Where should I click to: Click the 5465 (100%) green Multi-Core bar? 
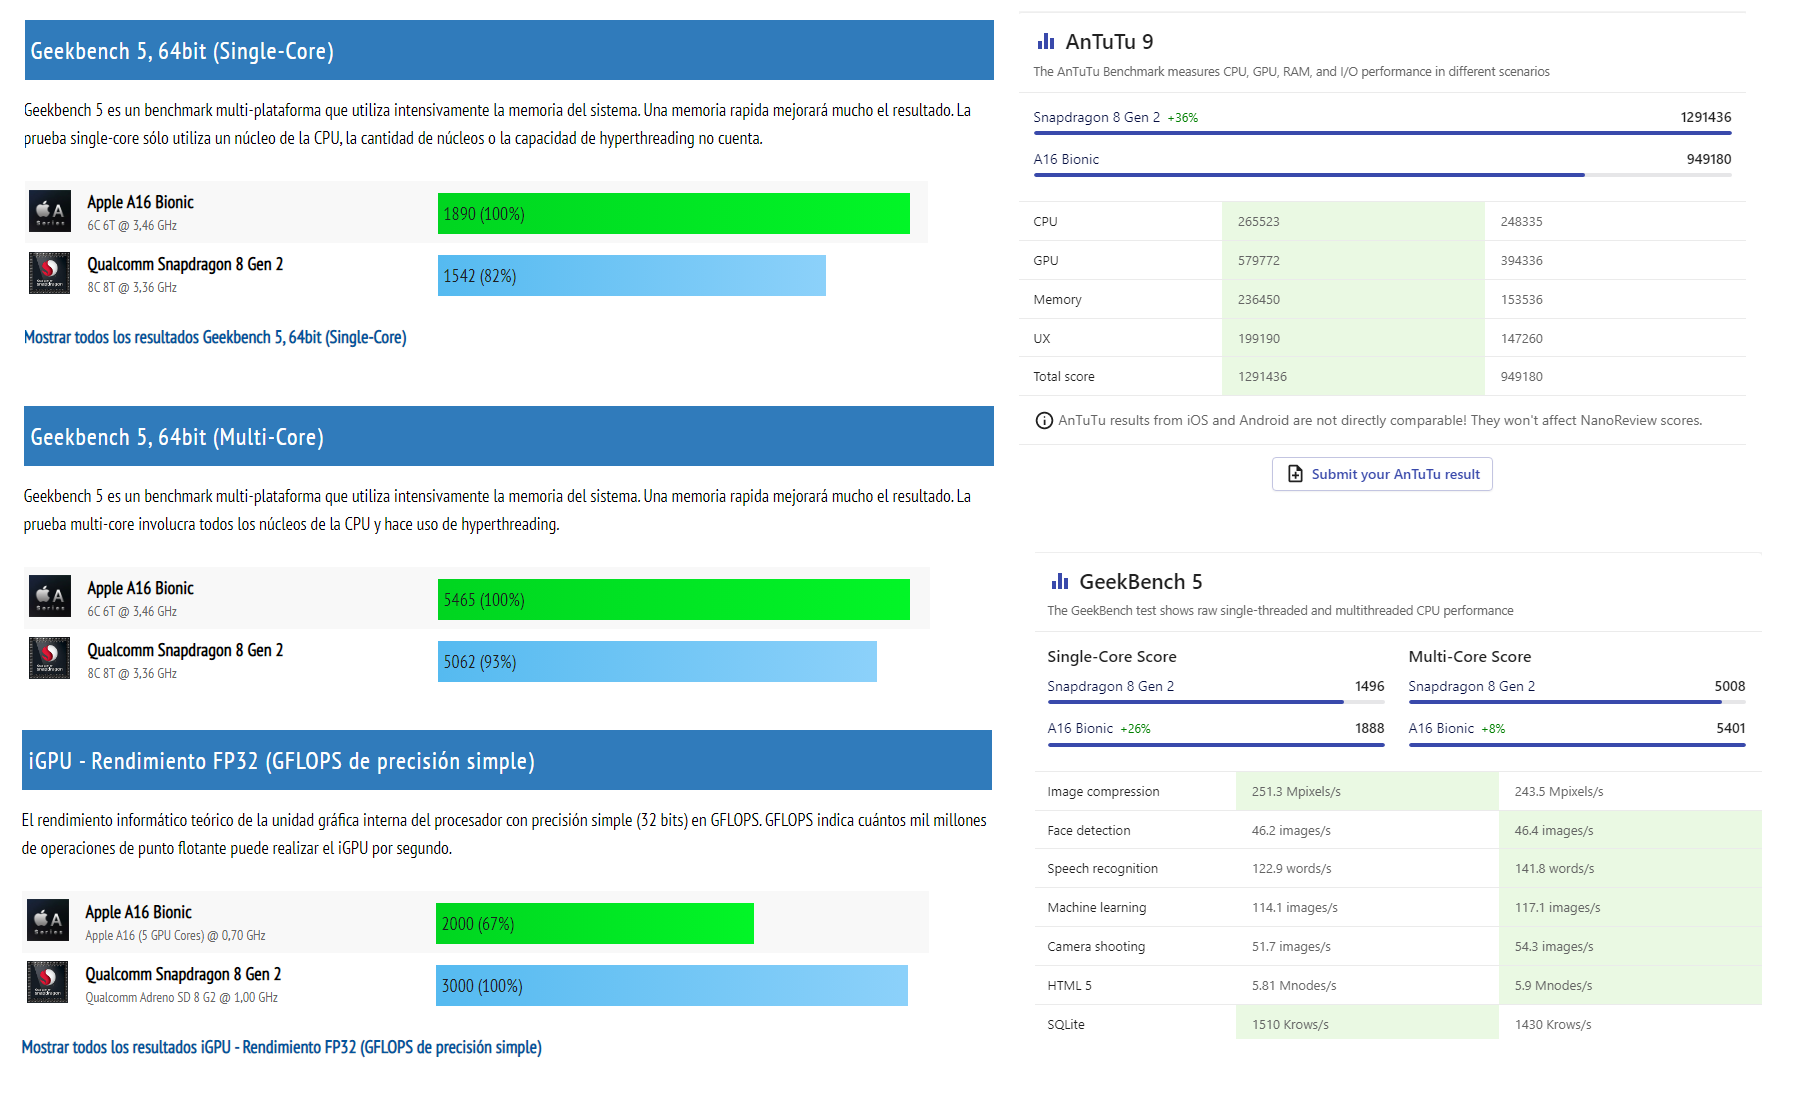click(x=674, y=600)
